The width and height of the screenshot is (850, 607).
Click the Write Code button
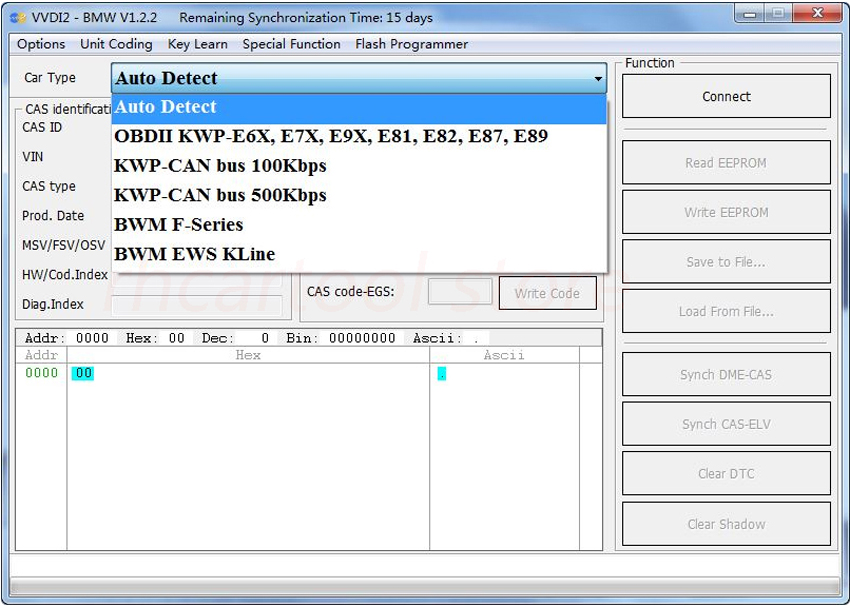coord(548,293)
